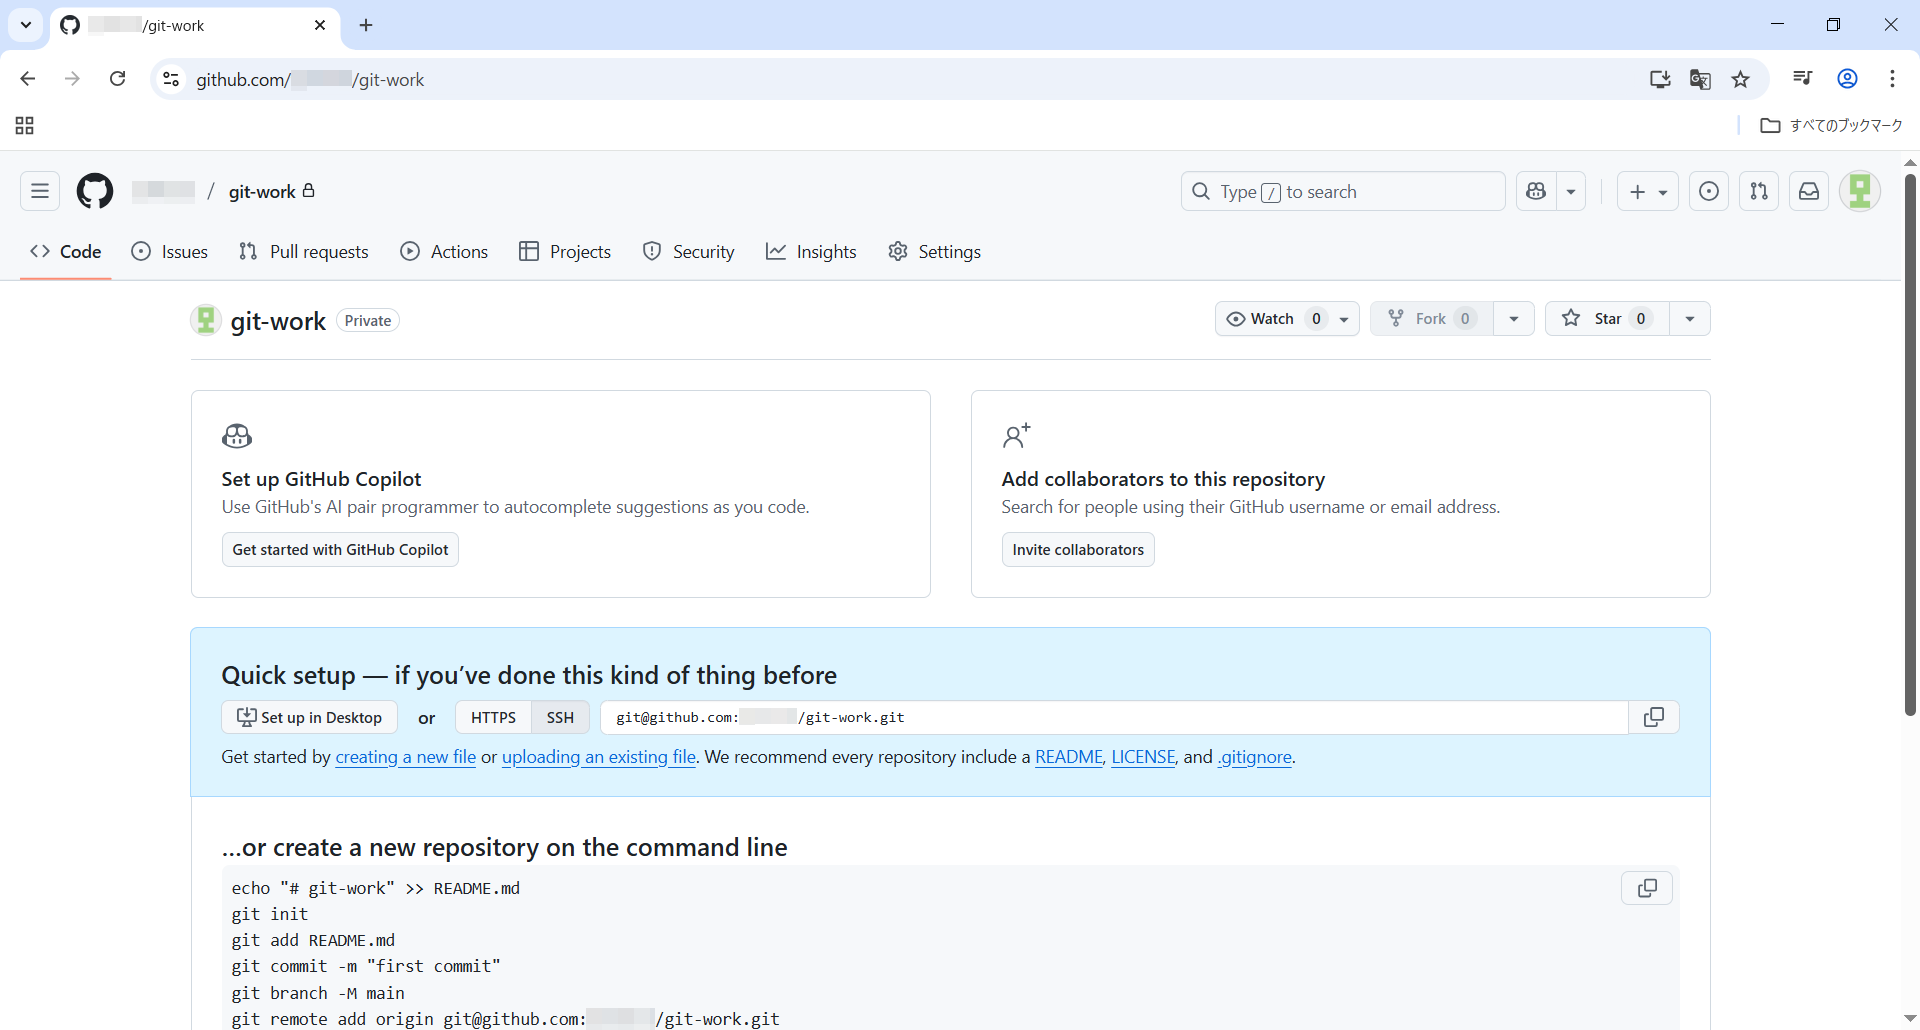Click the Invite collaborators button
Screen dimensions: 1920x1030
pyautogui.click(x=1077, y=550)
